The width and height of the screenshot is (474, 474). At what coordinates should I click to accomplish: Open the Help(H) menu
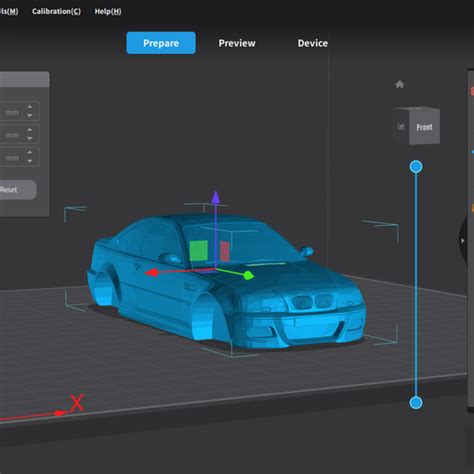tap(108, 11)
